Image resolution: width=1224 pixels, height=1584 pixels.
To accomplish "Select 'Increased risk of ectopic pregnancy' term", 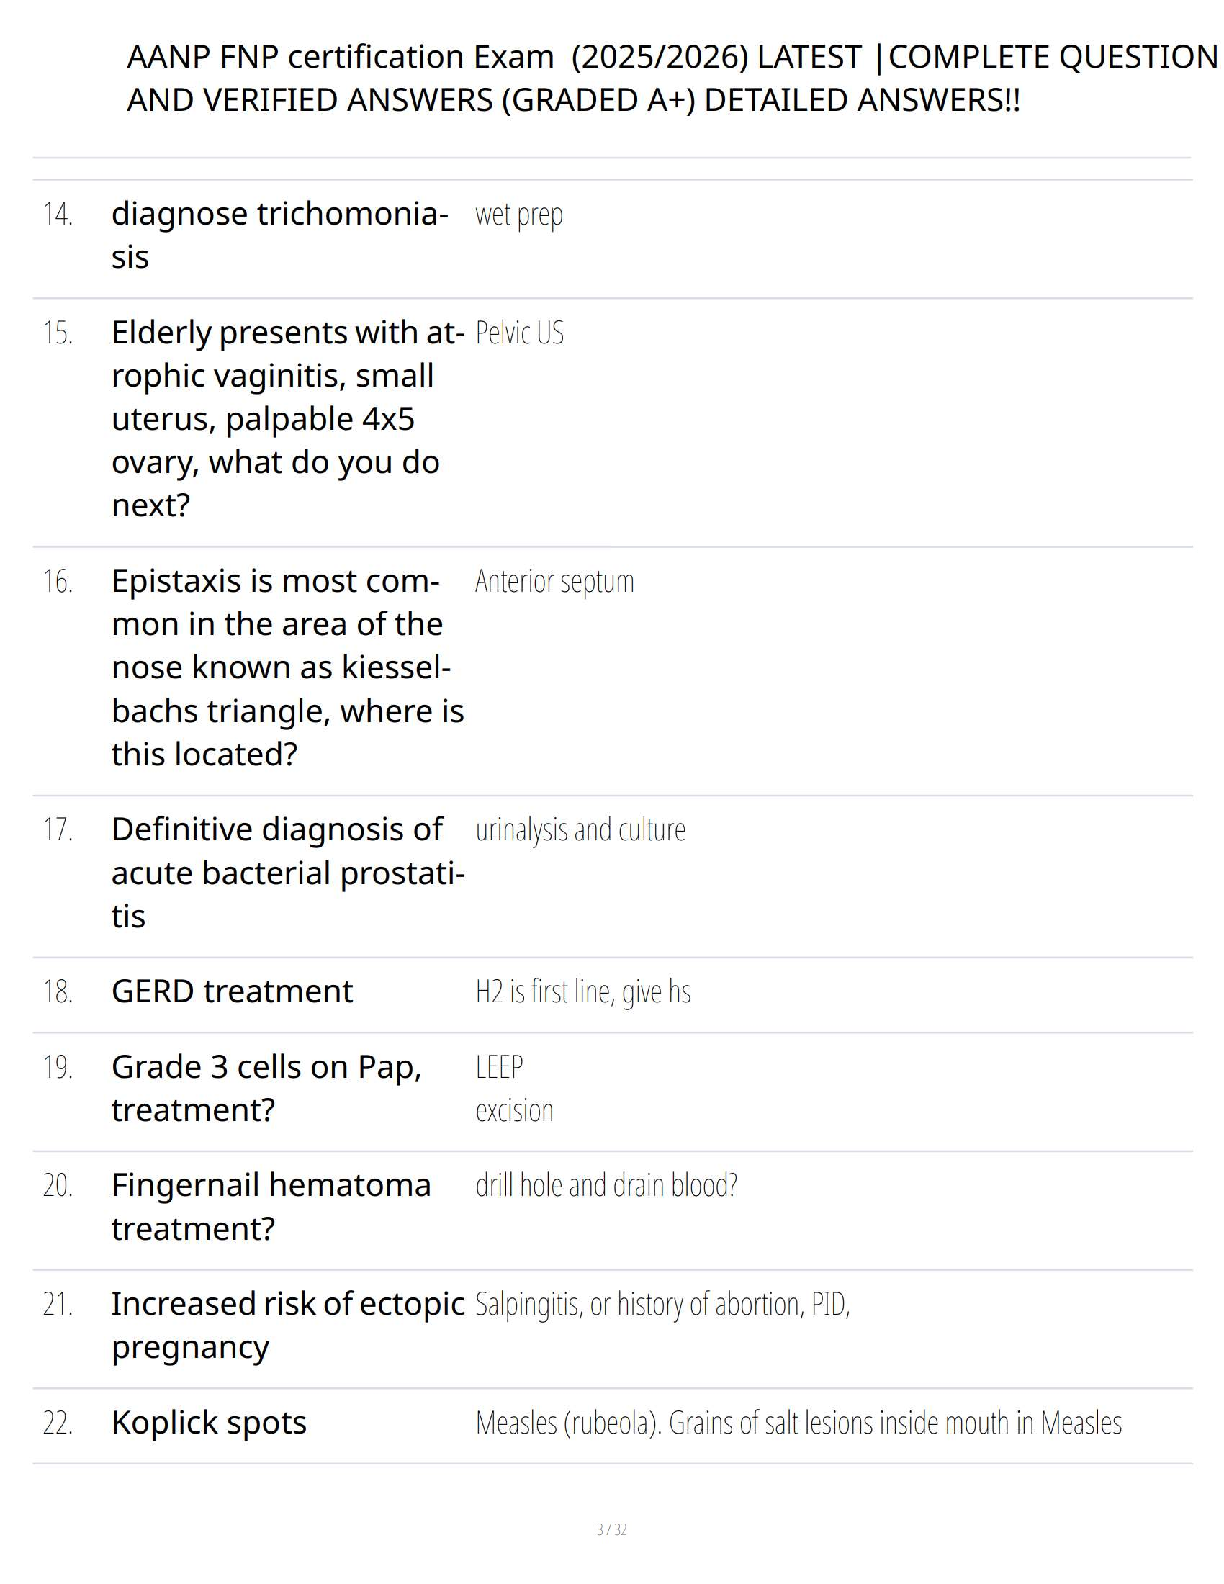I will point(288,1325).
